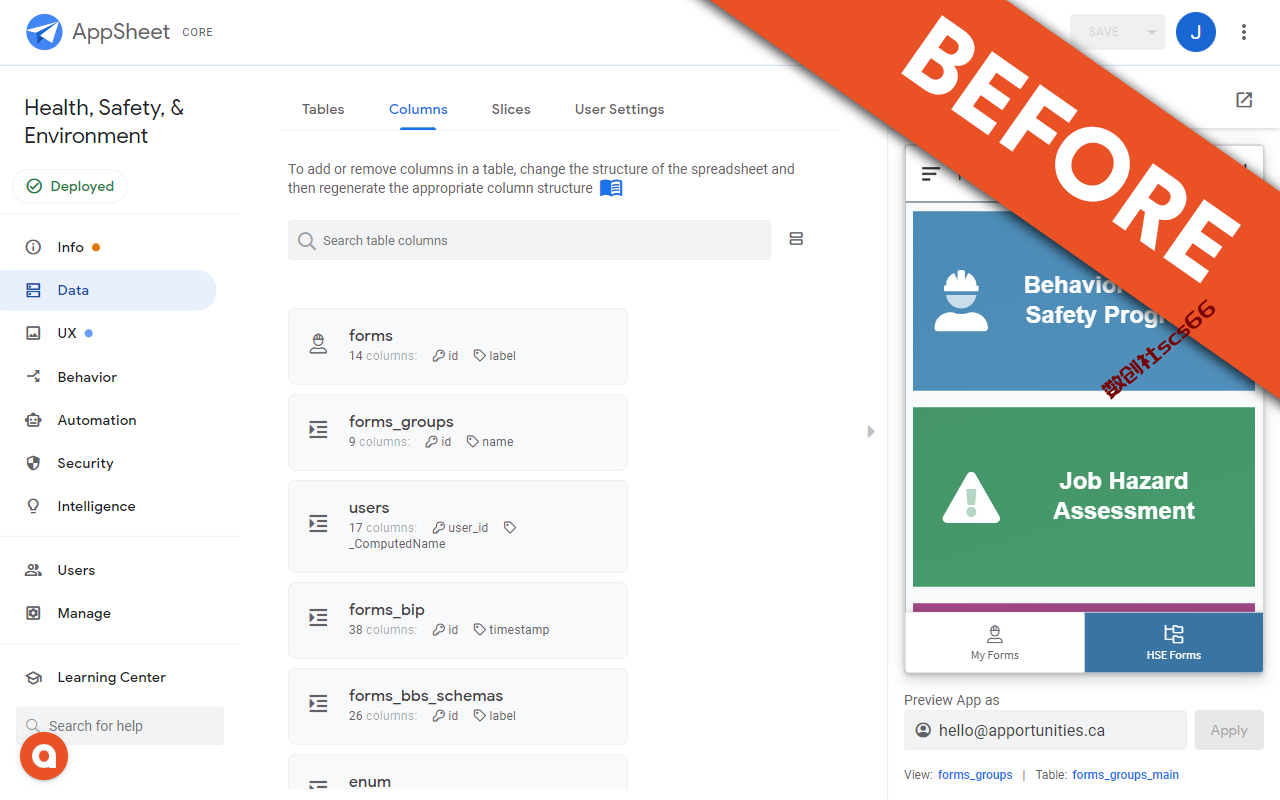
Task: Click the forms_groups indent list icon
Action: pos(318,430)
